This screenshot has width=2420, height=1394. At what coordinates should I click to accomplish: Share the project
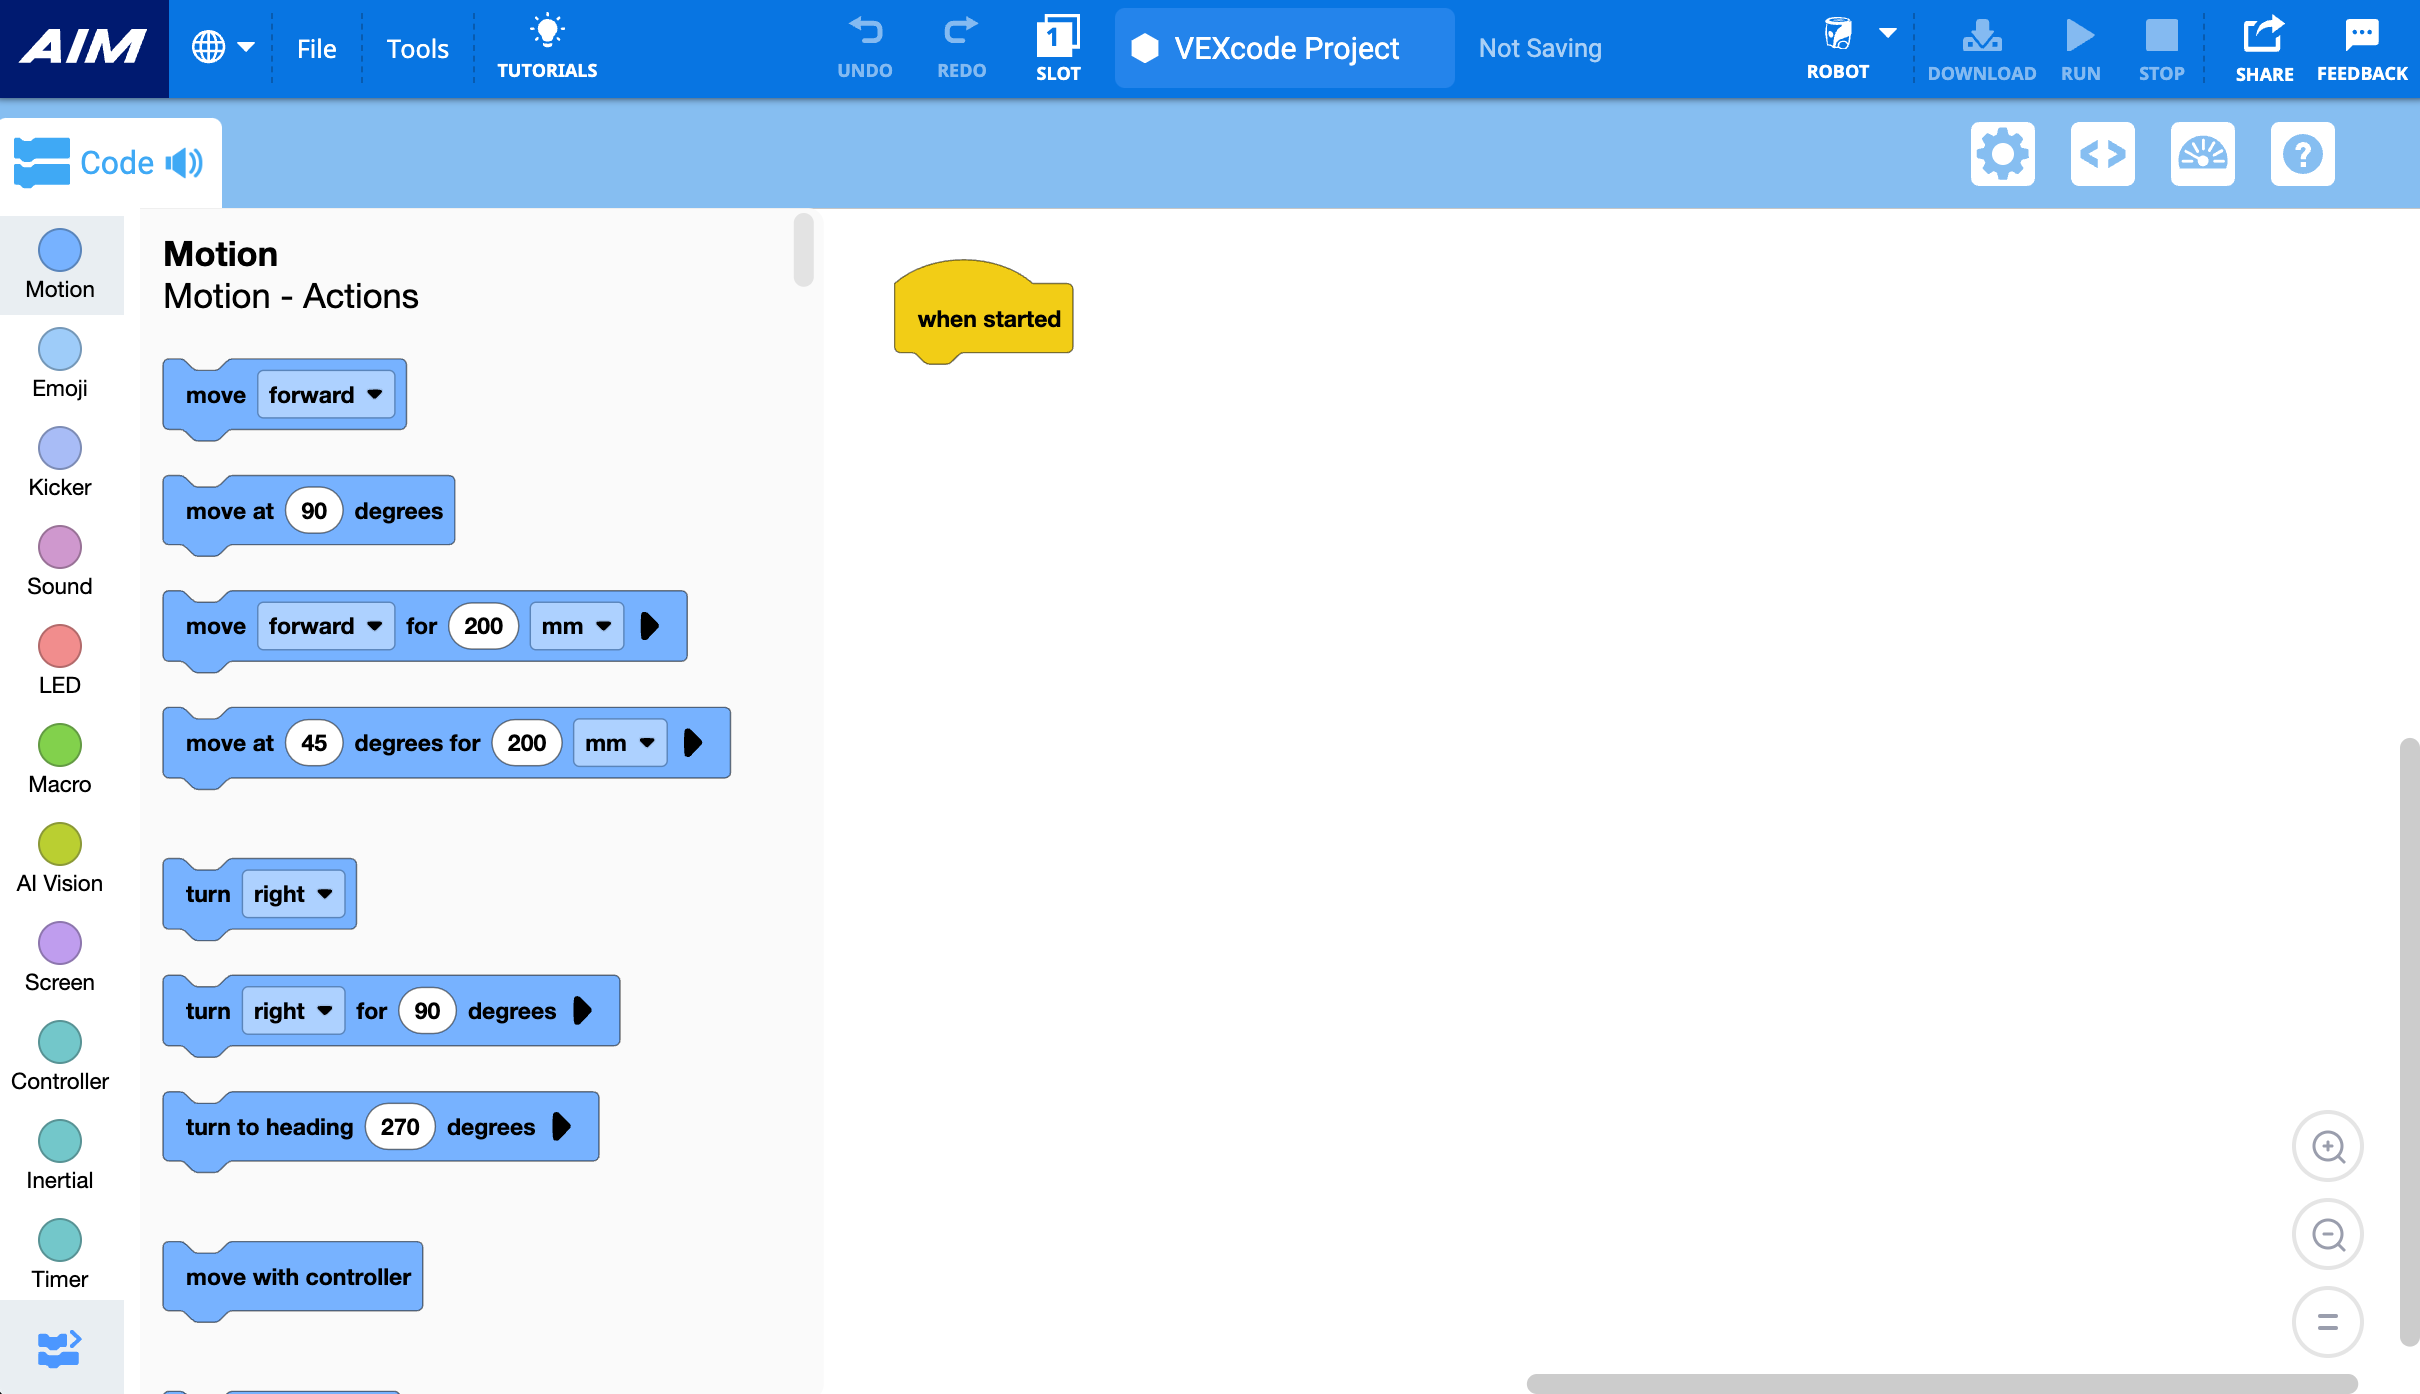2264,46
